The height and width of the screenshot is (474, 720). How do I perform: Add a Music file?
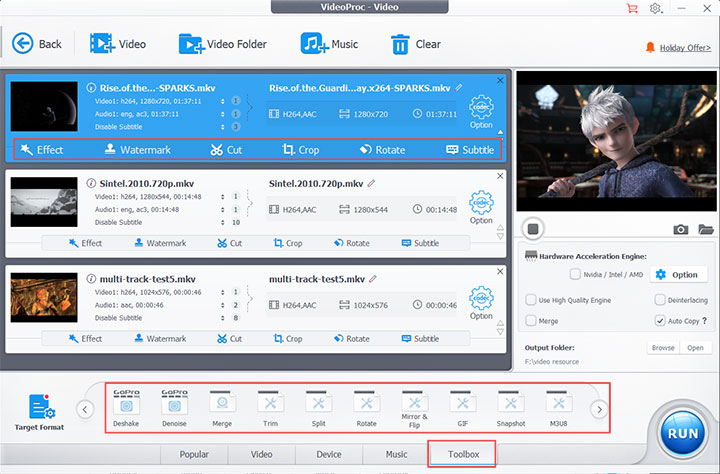point(329,44)
